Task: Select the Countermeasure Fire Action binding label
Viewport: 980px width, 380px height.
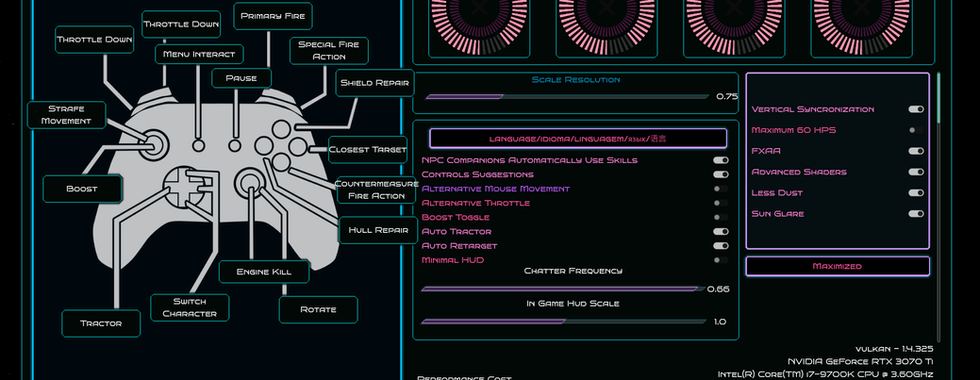Action: pos(376,189)
